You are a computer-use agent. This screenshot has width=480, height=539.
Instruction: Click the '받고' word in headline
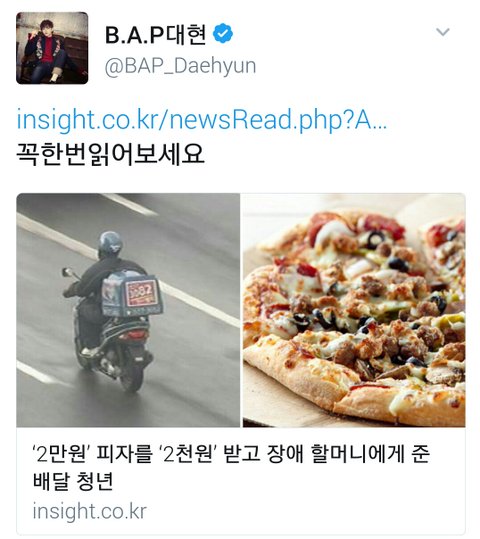241,454
